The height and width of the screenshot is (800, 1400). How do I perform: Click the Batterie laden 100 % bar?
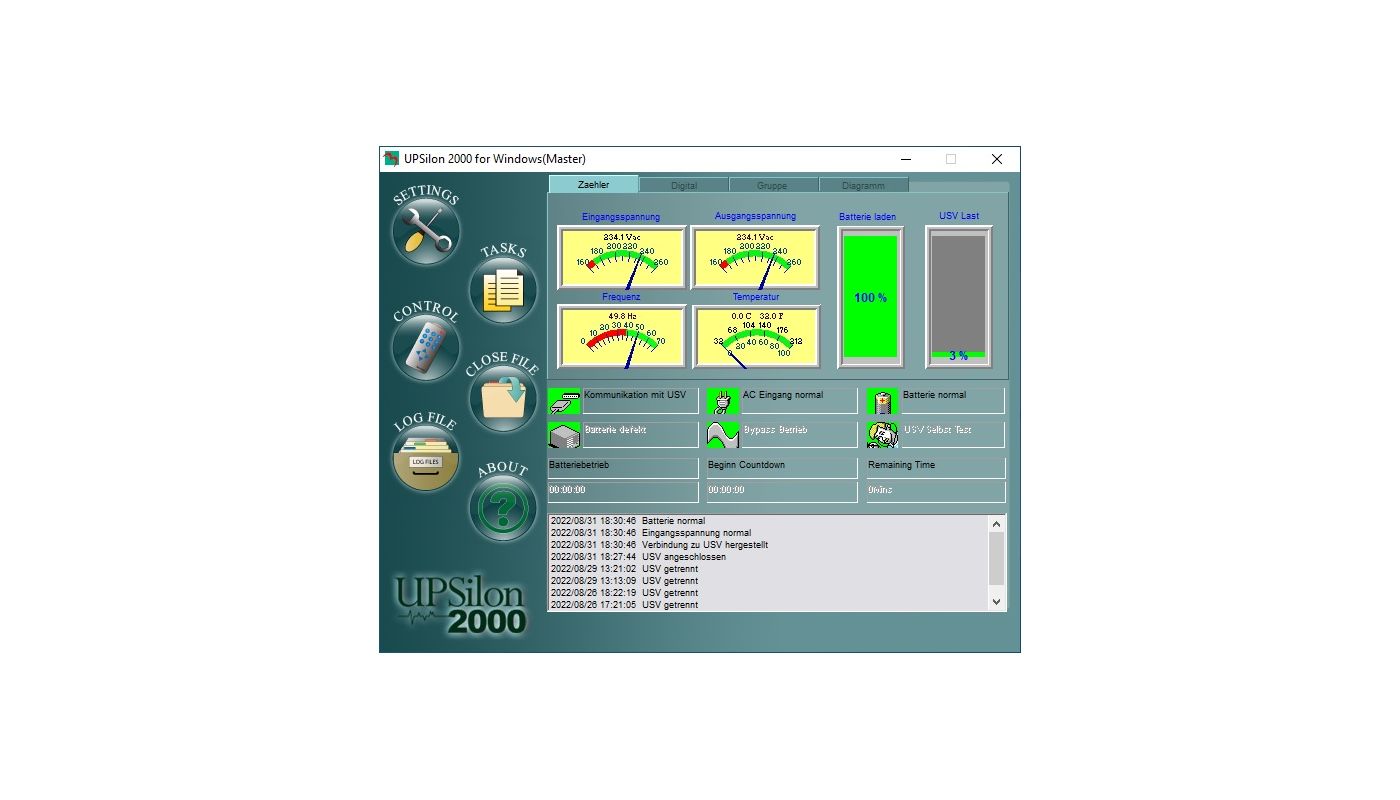point(870,298)
